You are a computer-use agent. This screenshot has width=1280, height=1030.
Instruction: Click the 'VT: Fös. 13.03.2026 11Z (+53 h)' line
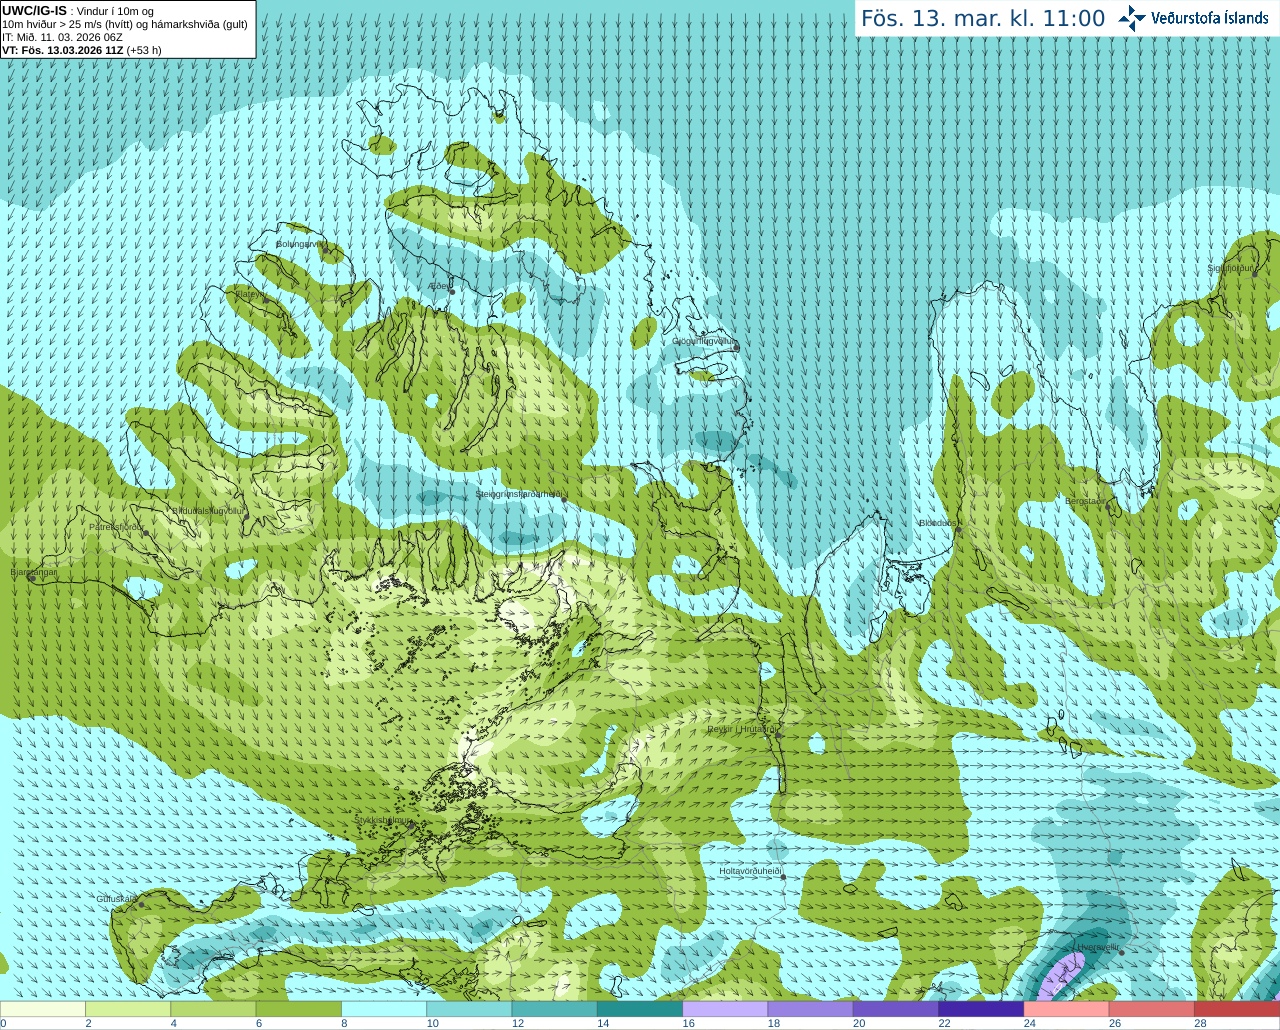(x=82, y=50)
